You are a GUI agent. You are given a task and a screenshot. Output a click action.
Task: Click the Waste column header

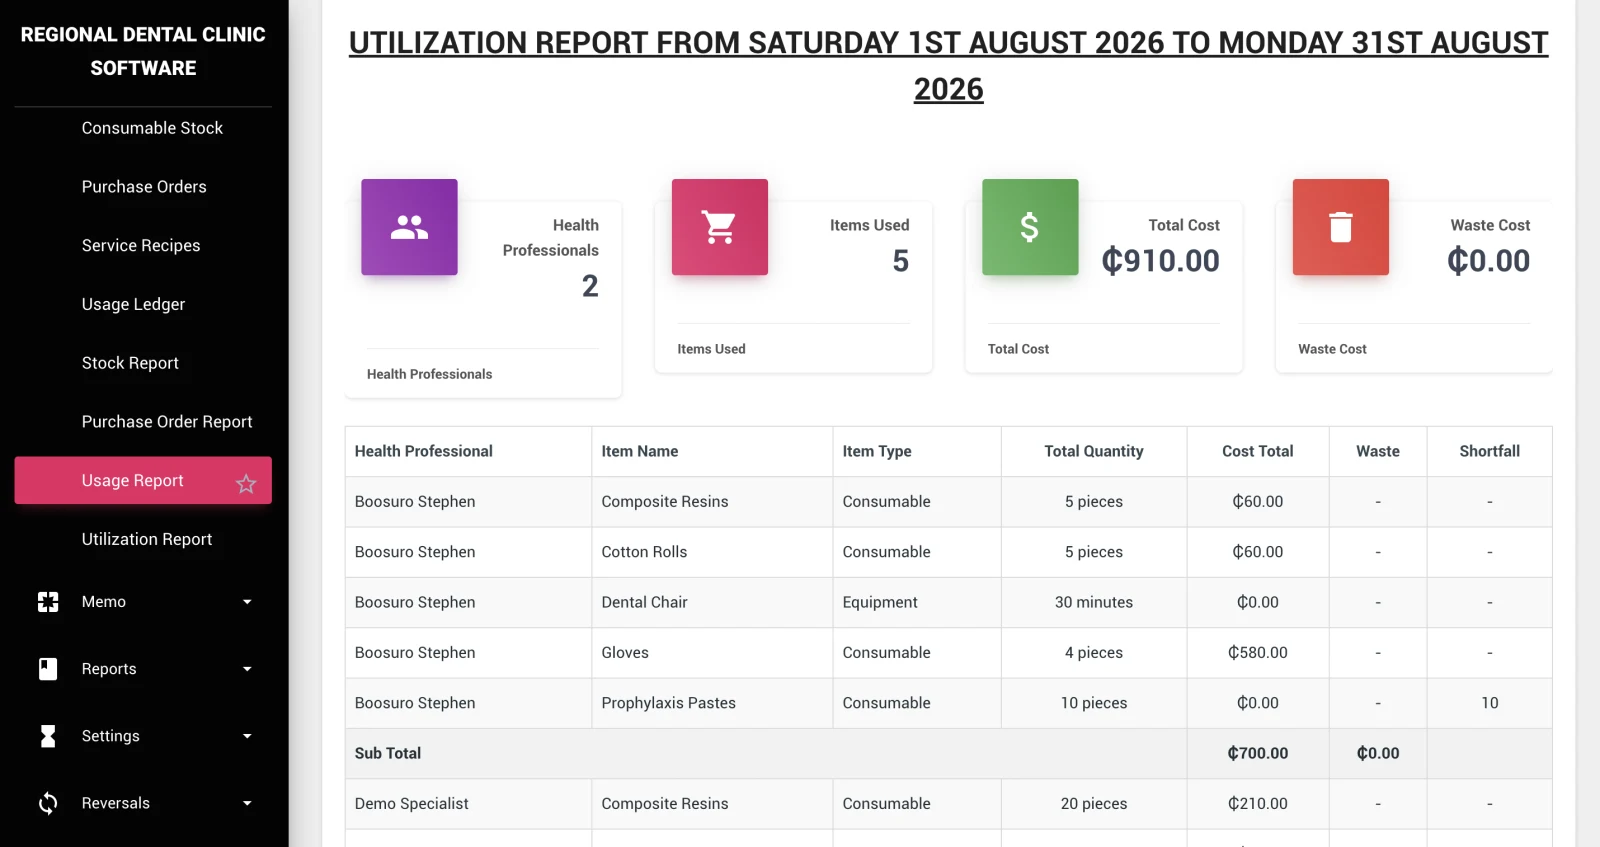tap(1378, 451)
